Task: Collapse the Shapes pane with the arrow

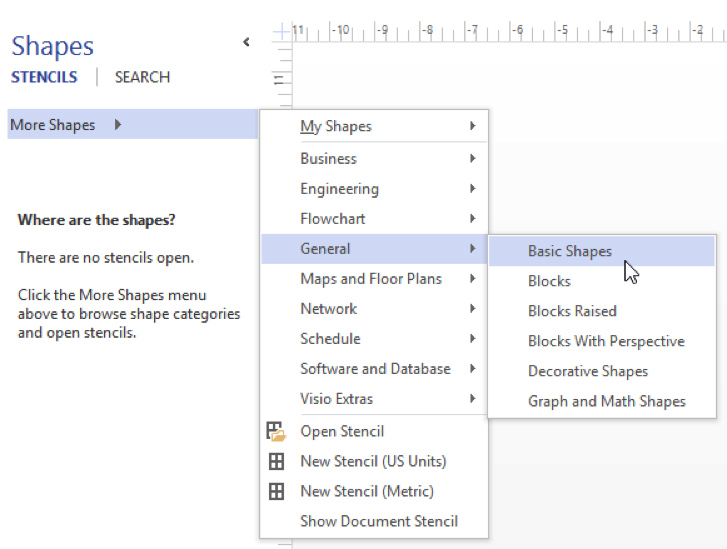Action: 246,42
